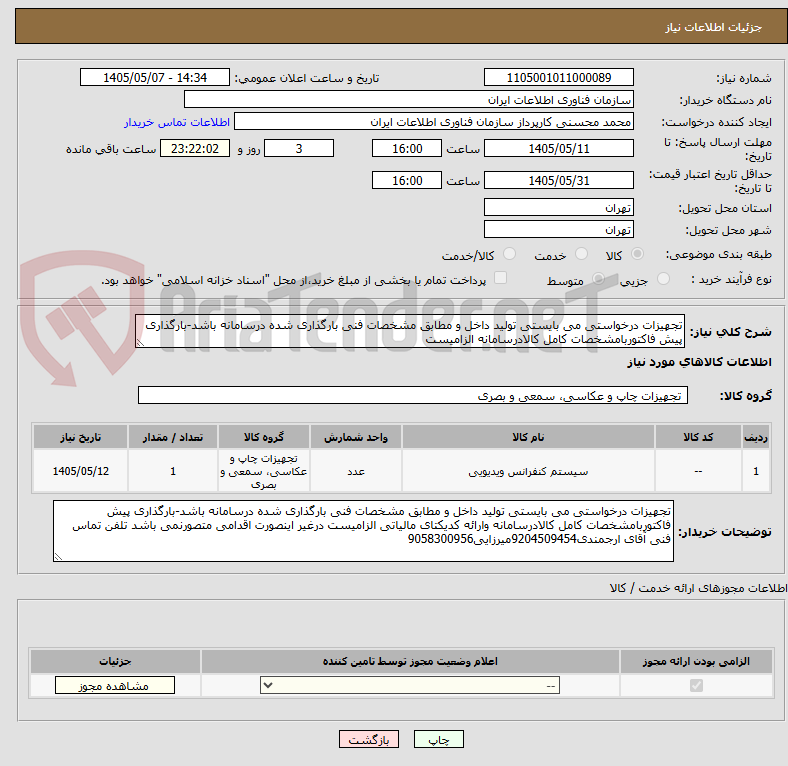Image resolution: width=788 pixels, height=766 pixels.
Task: Click the شماره نیاز field 1105001011000089
Action: coord(558,78)
